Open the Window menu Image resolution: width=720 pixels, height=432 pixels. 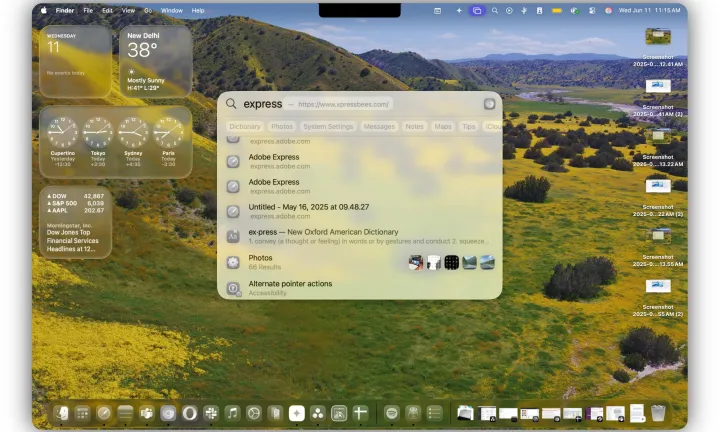(x=172, y=10)
